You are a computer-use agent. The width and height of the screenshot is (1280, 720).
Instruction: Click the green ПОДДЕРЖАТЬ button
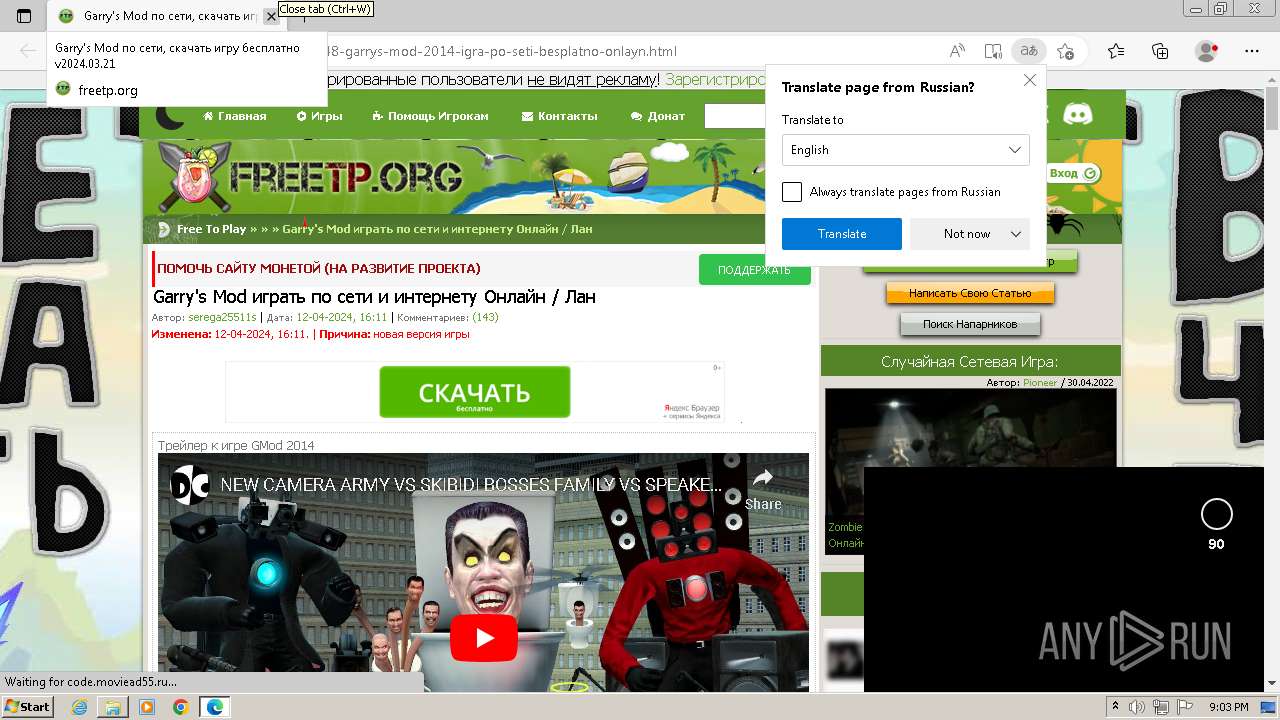pyautogui.click(x=754, y=270)
